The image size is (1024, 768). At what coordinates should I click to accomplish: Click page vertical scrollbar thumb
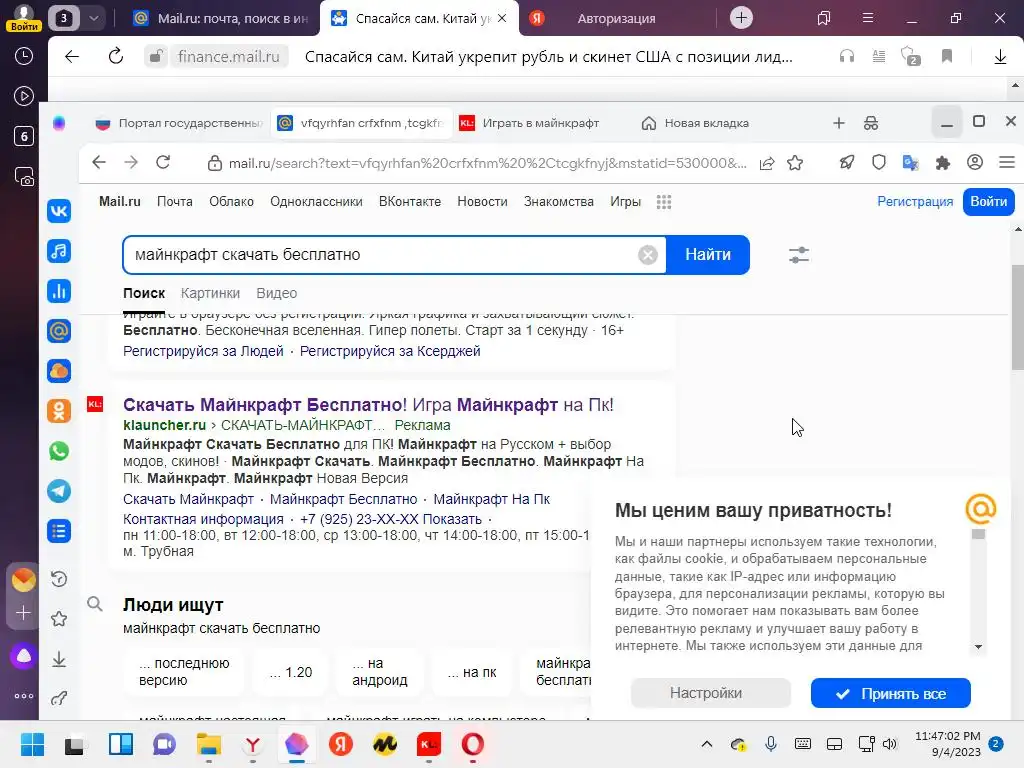click(x=1017, y=317)
